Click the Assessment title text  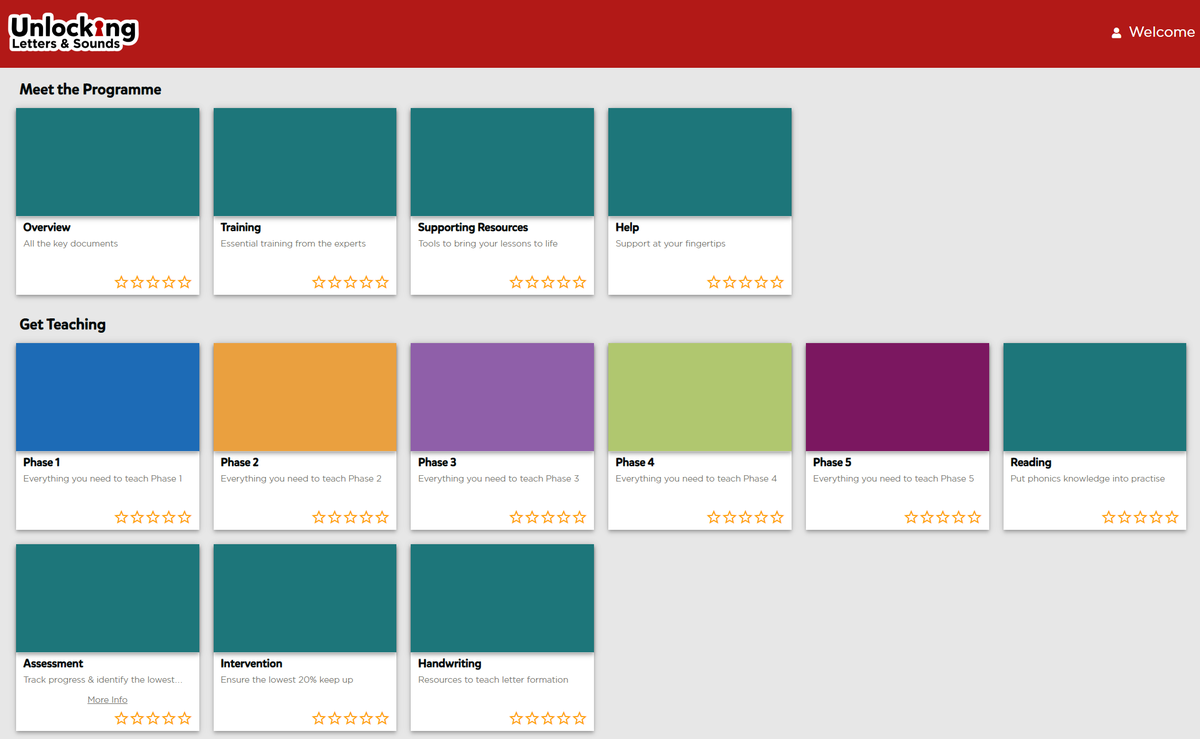coord(53,664)
